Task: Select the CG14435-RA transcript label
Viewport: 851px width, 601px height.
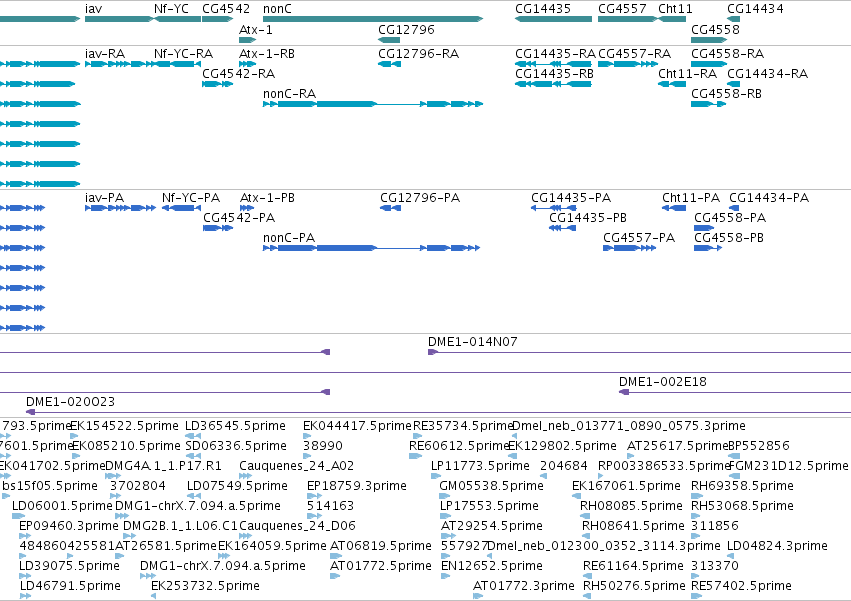Action: click(555, 54)
